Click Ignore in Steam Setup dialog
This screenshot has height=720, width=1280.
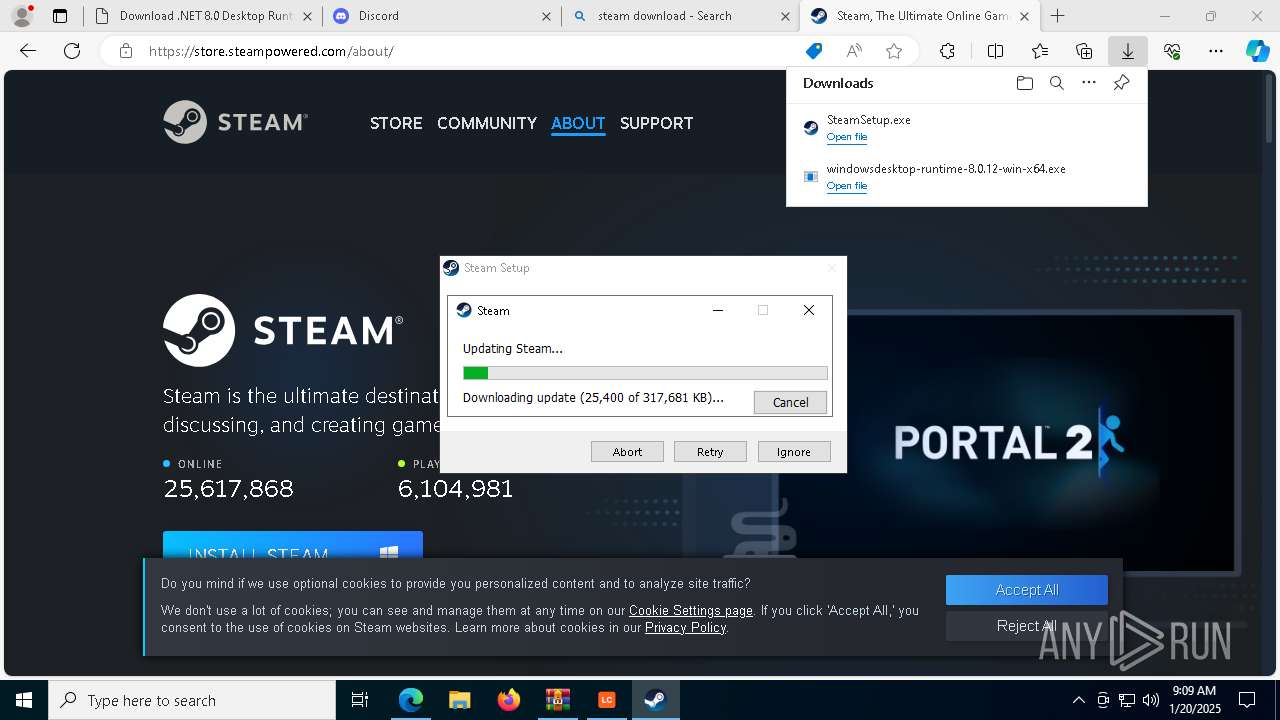pyautogui.click(x=794, y=452)
